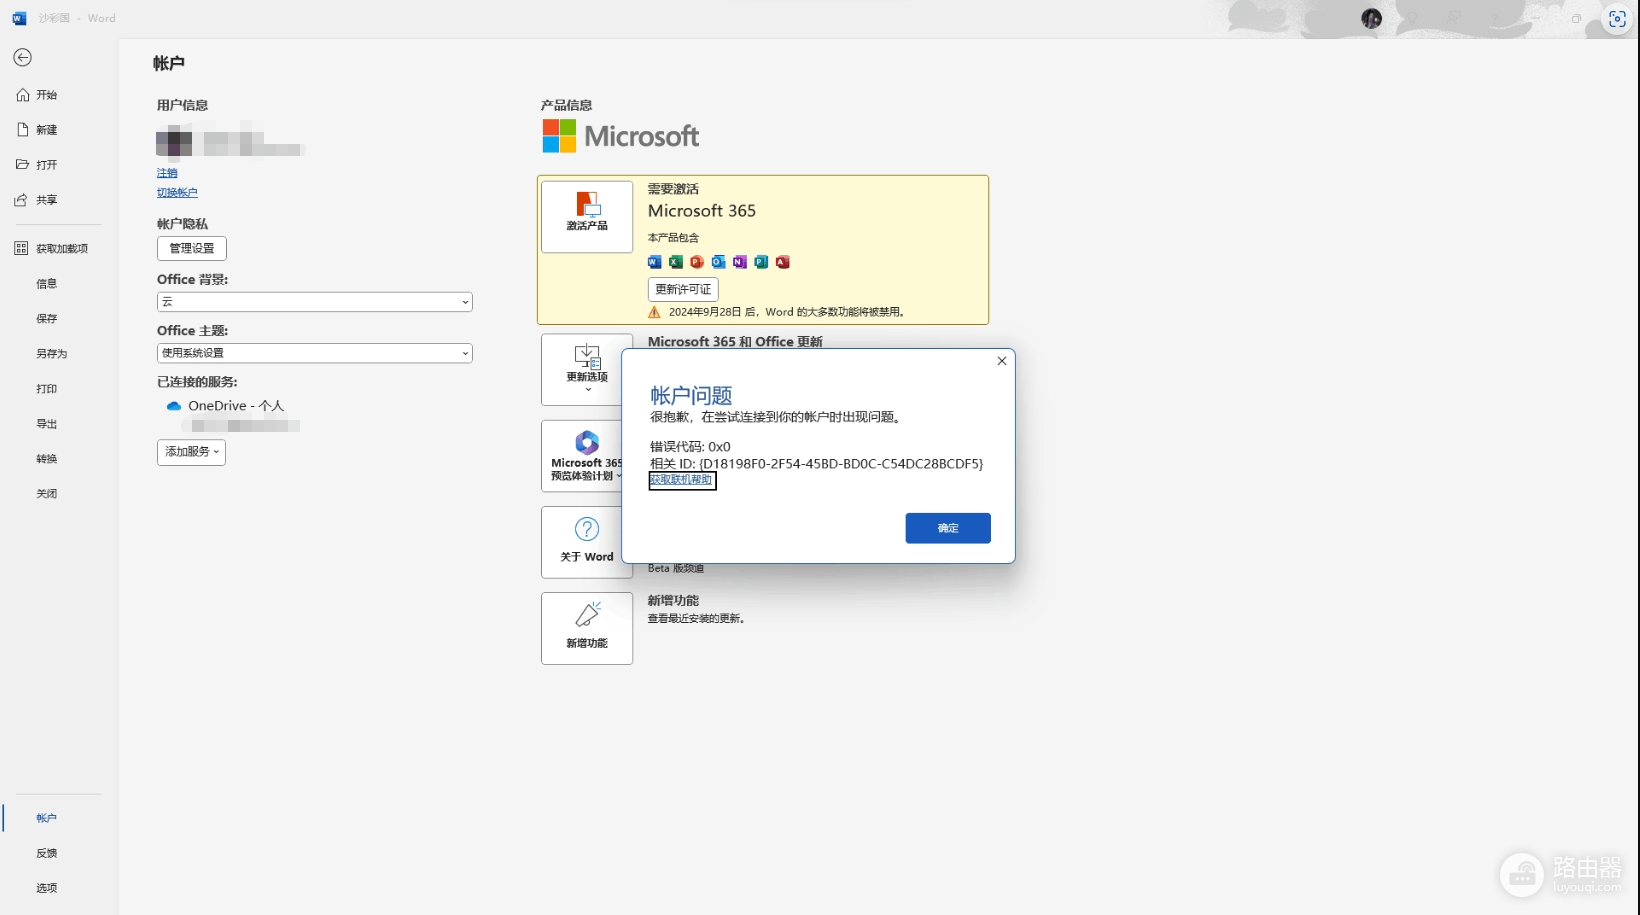Click 关闭 in the sidebar
This screenshot has width=1640, height=915.
point(47,494)
